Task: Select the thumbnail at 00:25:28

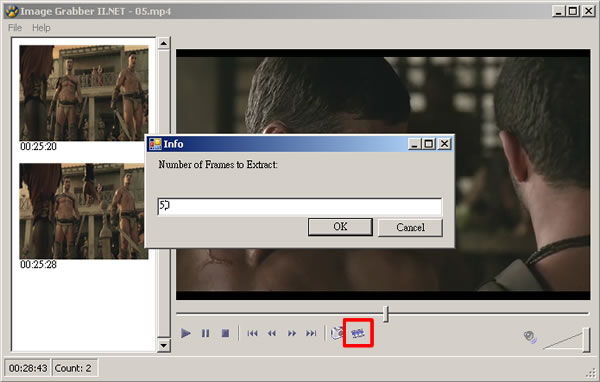Action: (84, 211)
